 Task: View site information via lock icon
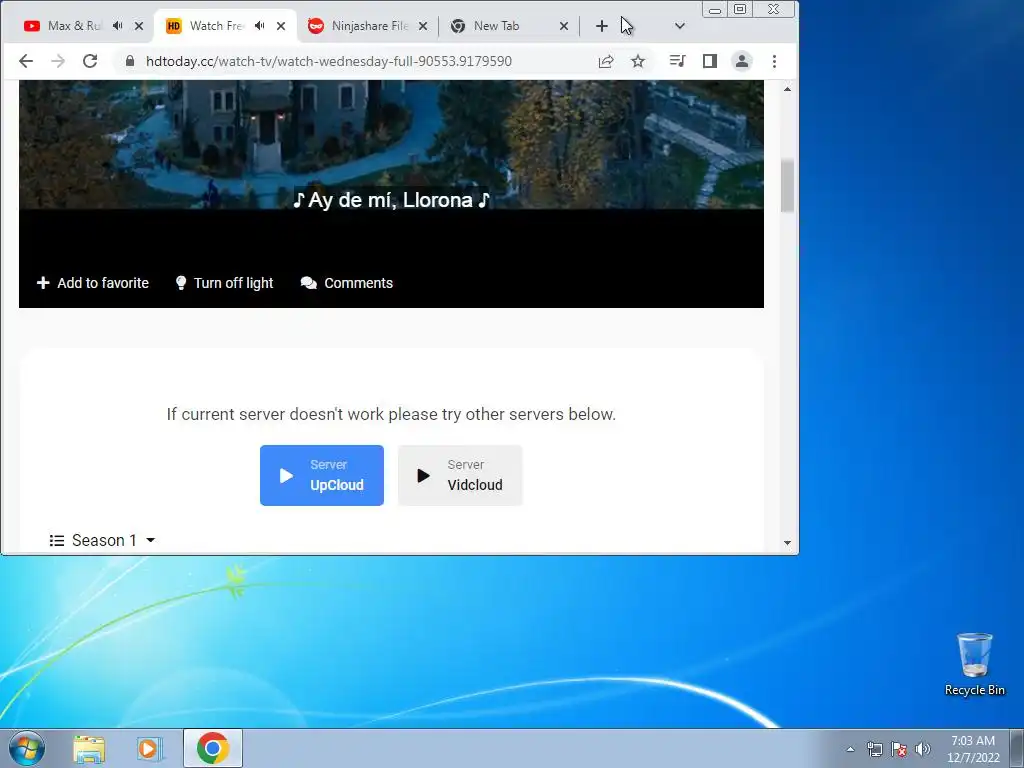click(130, 61)
